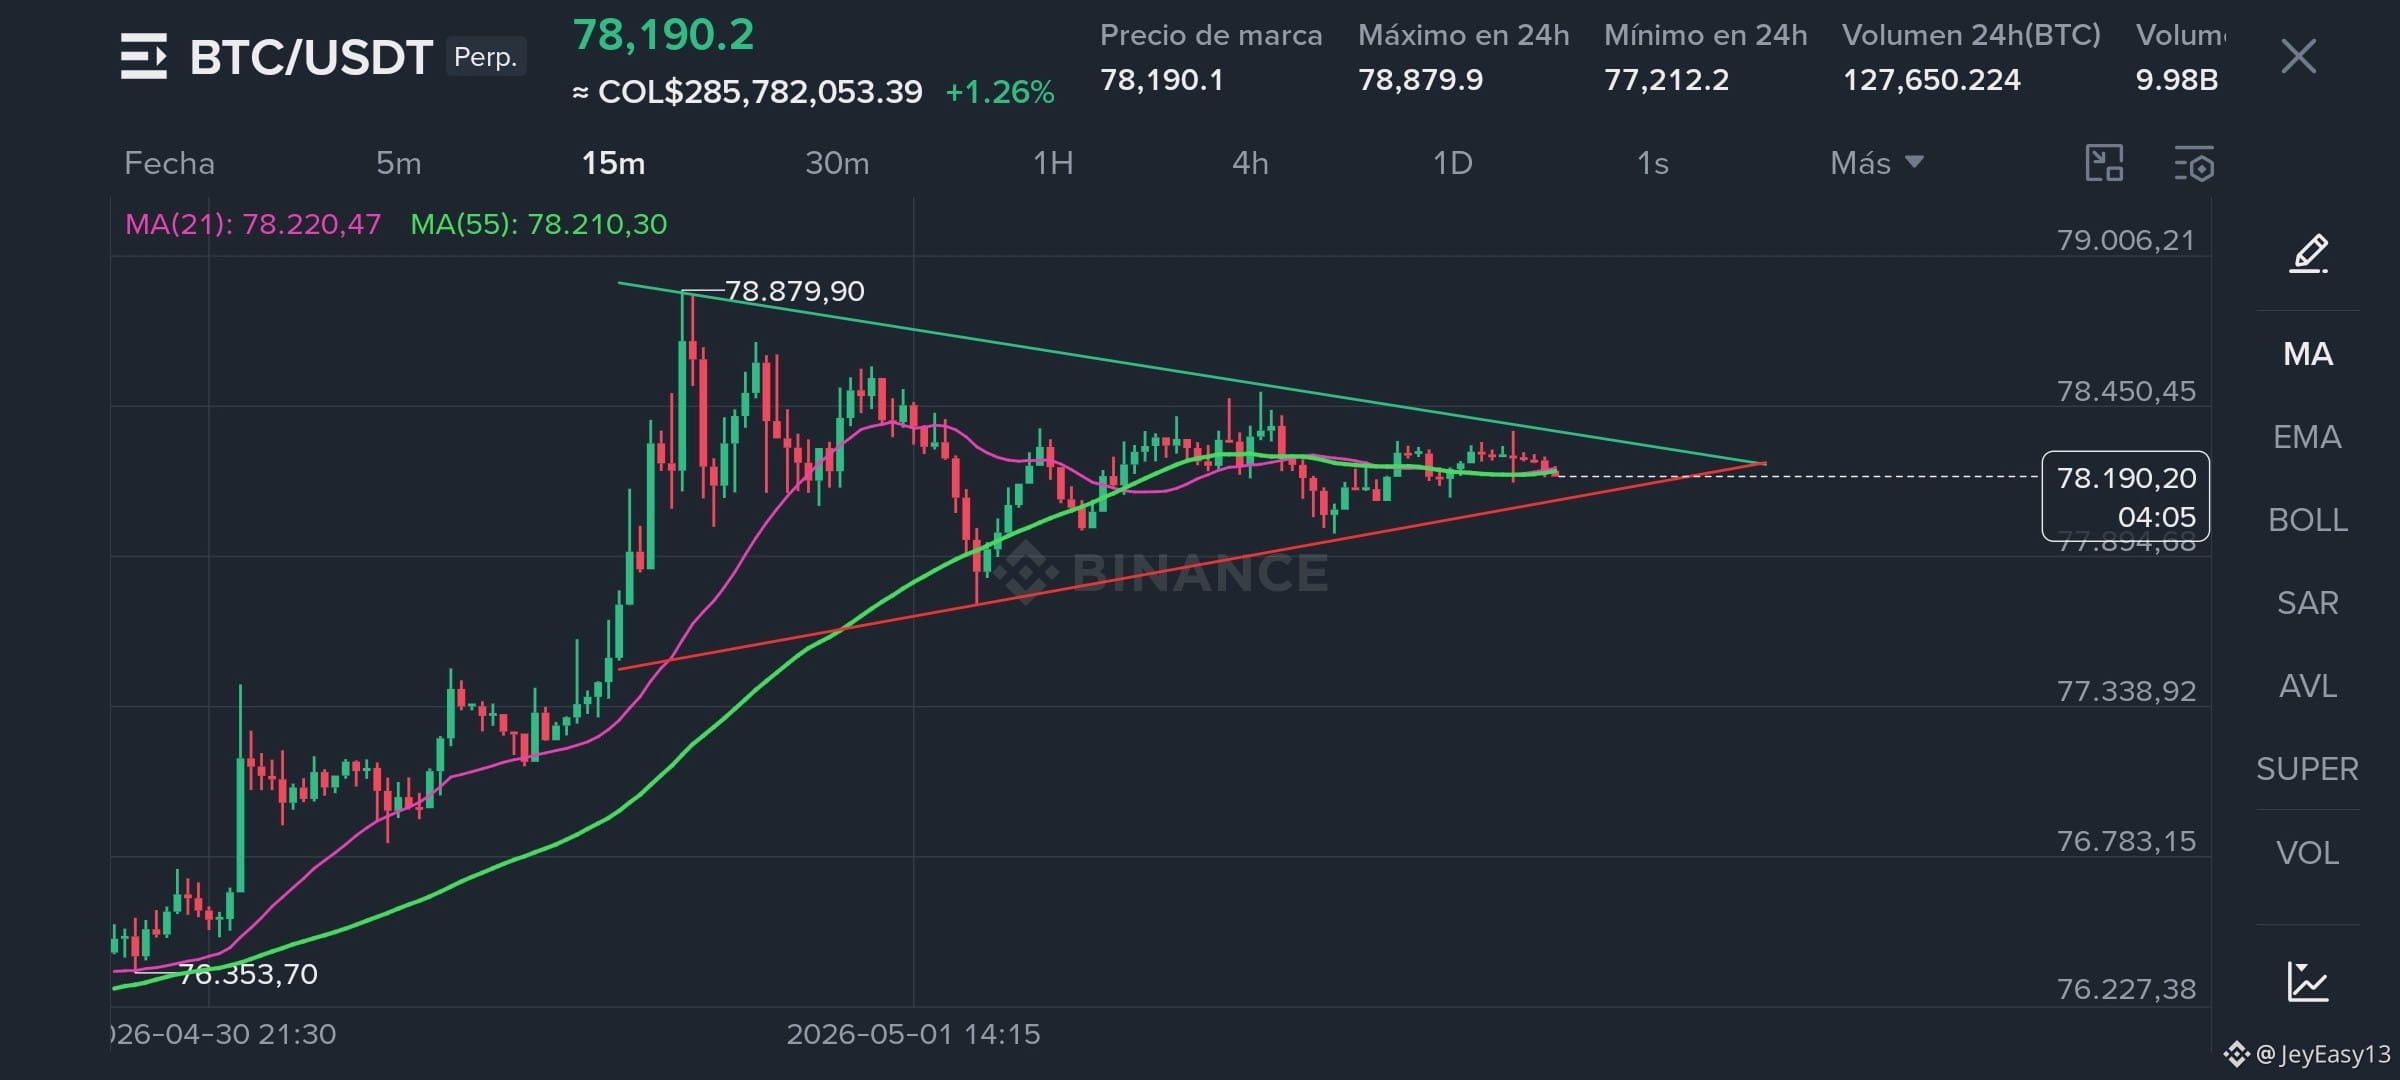Click the MA(55) value label
Screen dimensions: 2400x1080
tap(539, 224)
